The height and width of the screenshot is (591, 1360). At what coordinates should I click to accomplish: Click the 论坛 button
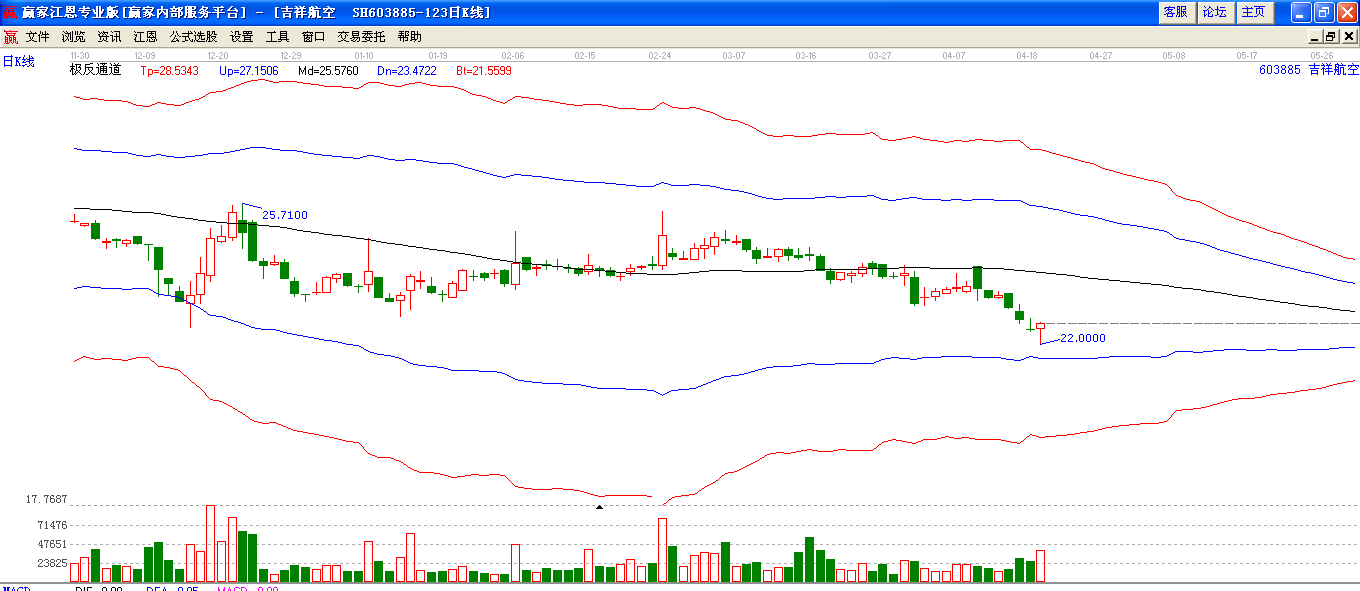click(1214, 13)
